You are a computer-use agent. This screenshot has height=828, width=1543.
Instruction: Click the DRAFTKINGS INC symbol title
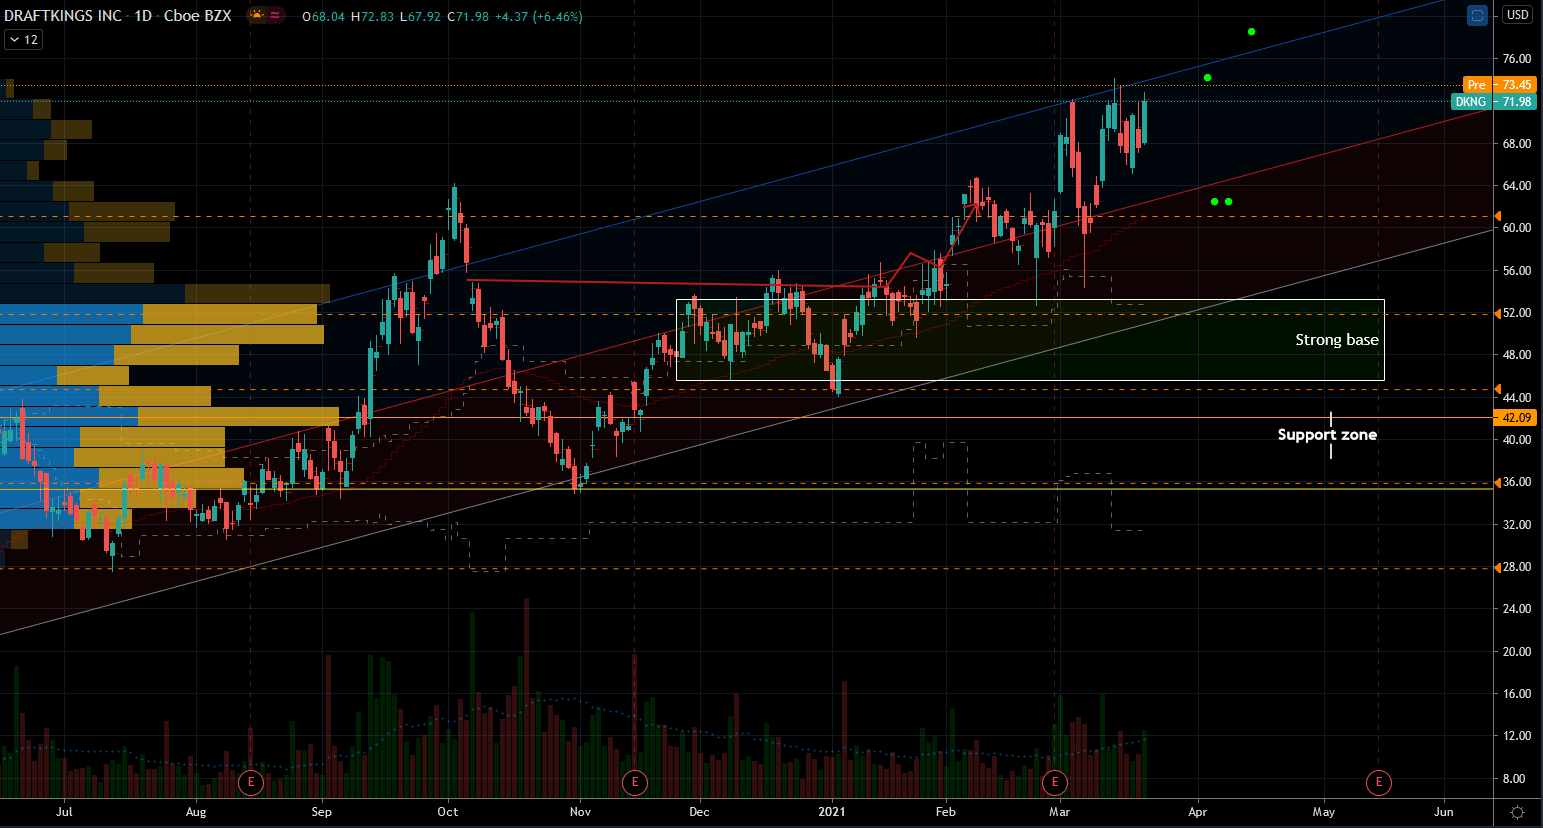pyautogui.click(x=63, y=16)
